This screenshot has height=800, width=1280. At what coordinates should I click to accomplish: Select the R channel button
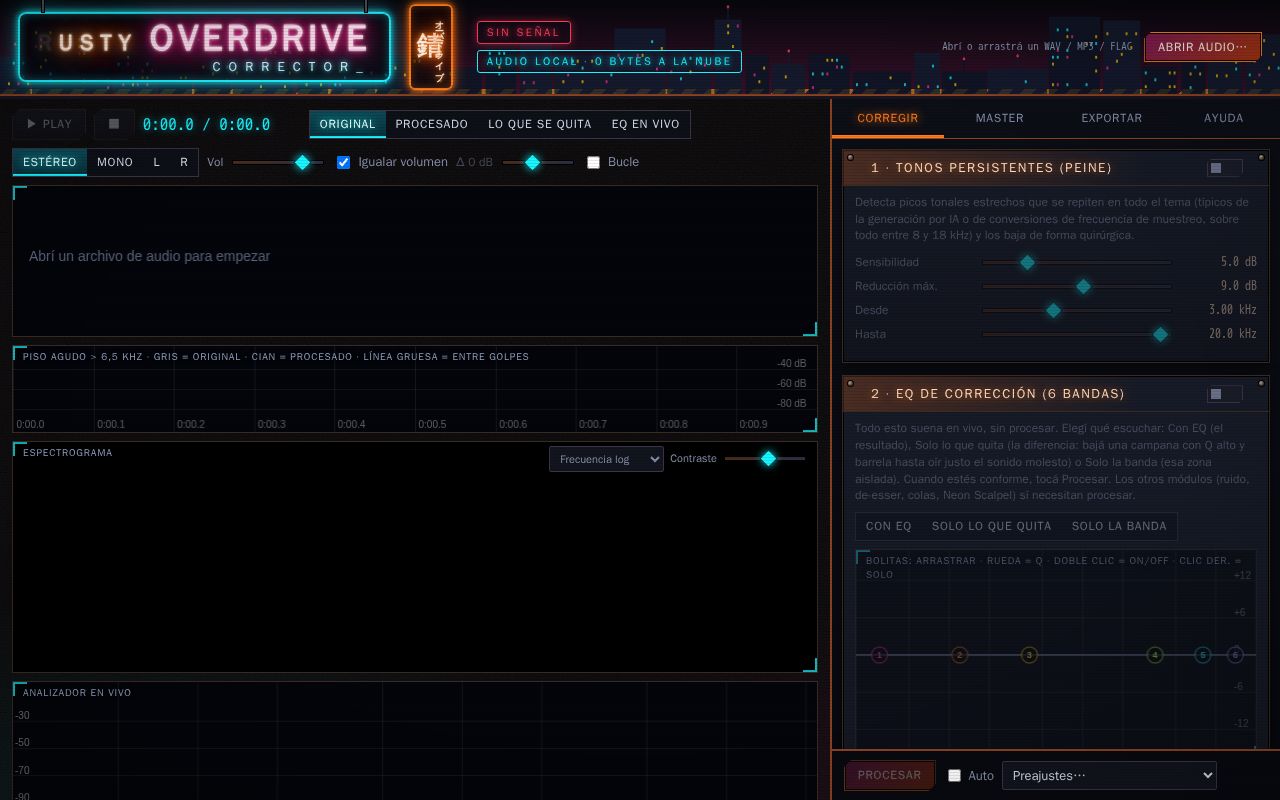[184, 162]
